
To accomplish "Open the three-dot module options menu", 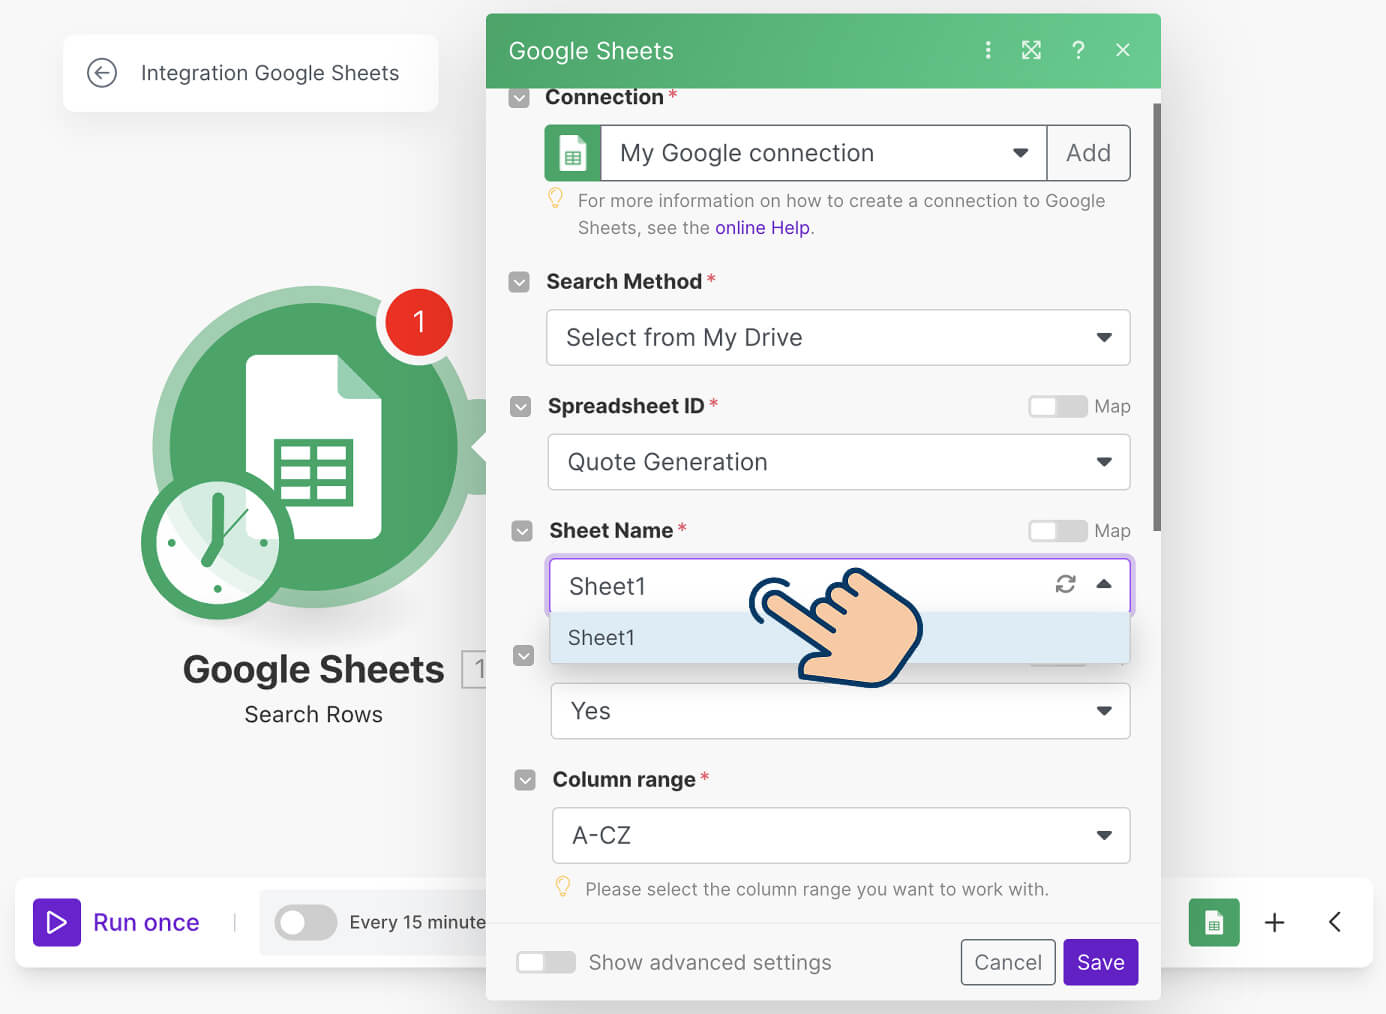I will click(x=988, y=50).
